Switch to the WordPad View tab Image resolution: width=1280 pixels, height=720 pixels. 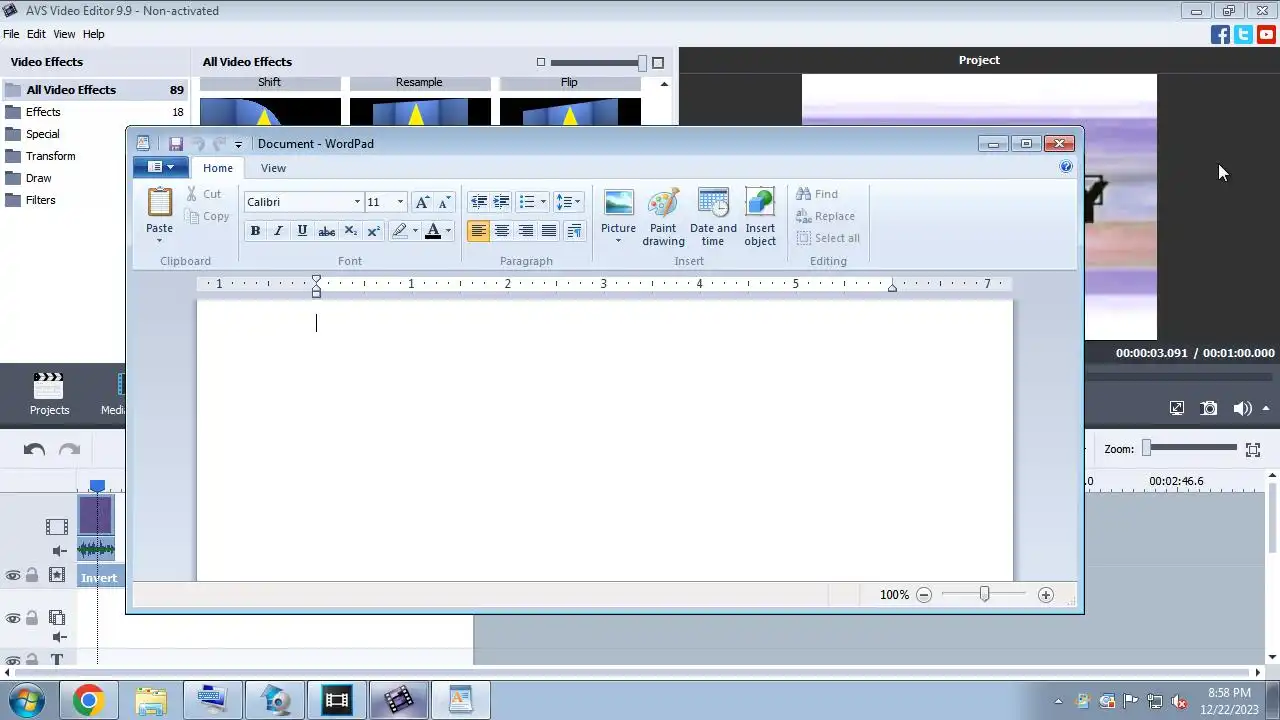(273, 168)
